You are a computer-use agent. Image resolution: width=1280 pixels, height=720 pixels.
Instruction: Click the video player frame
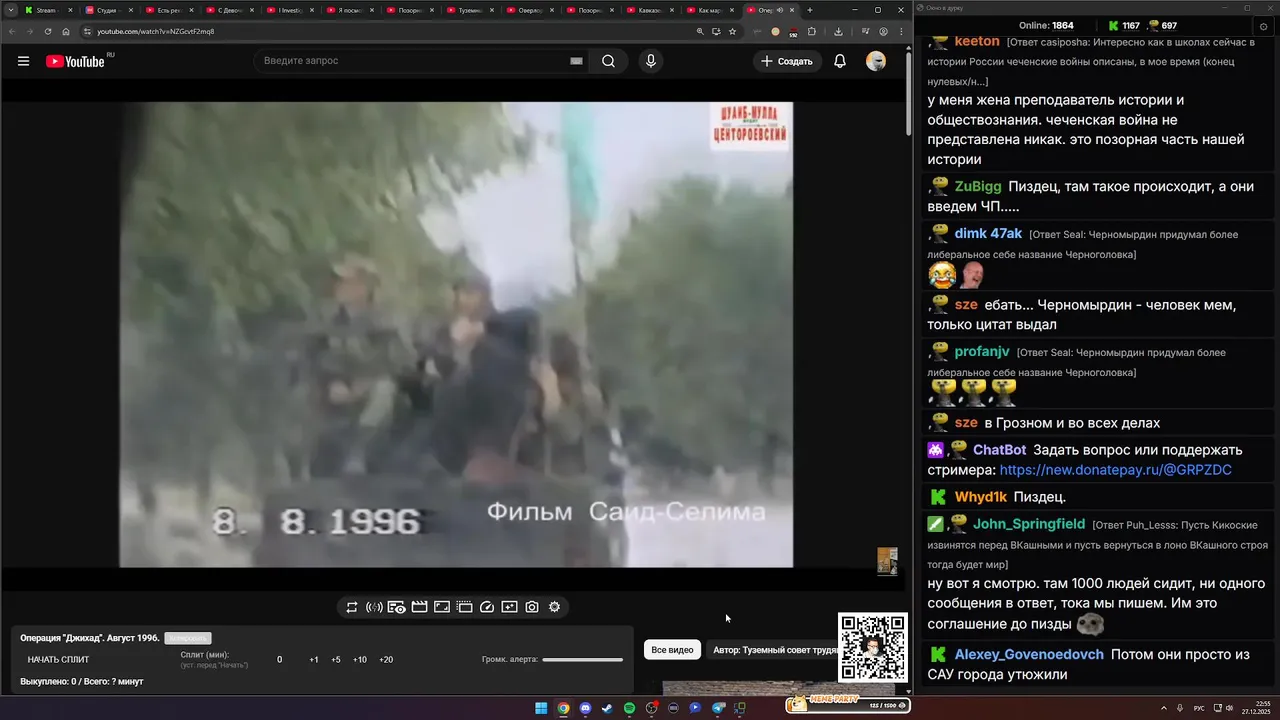[x=456, y=334]
